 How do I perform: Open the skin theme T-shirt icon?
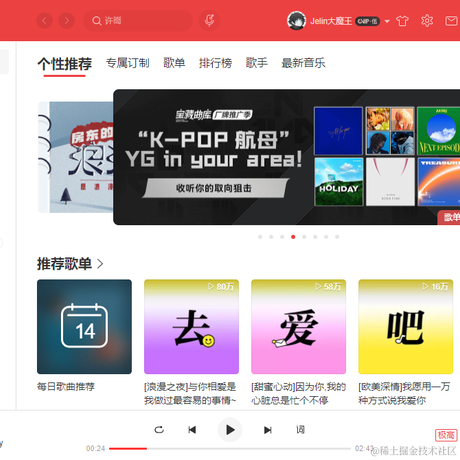click(402, 21)
